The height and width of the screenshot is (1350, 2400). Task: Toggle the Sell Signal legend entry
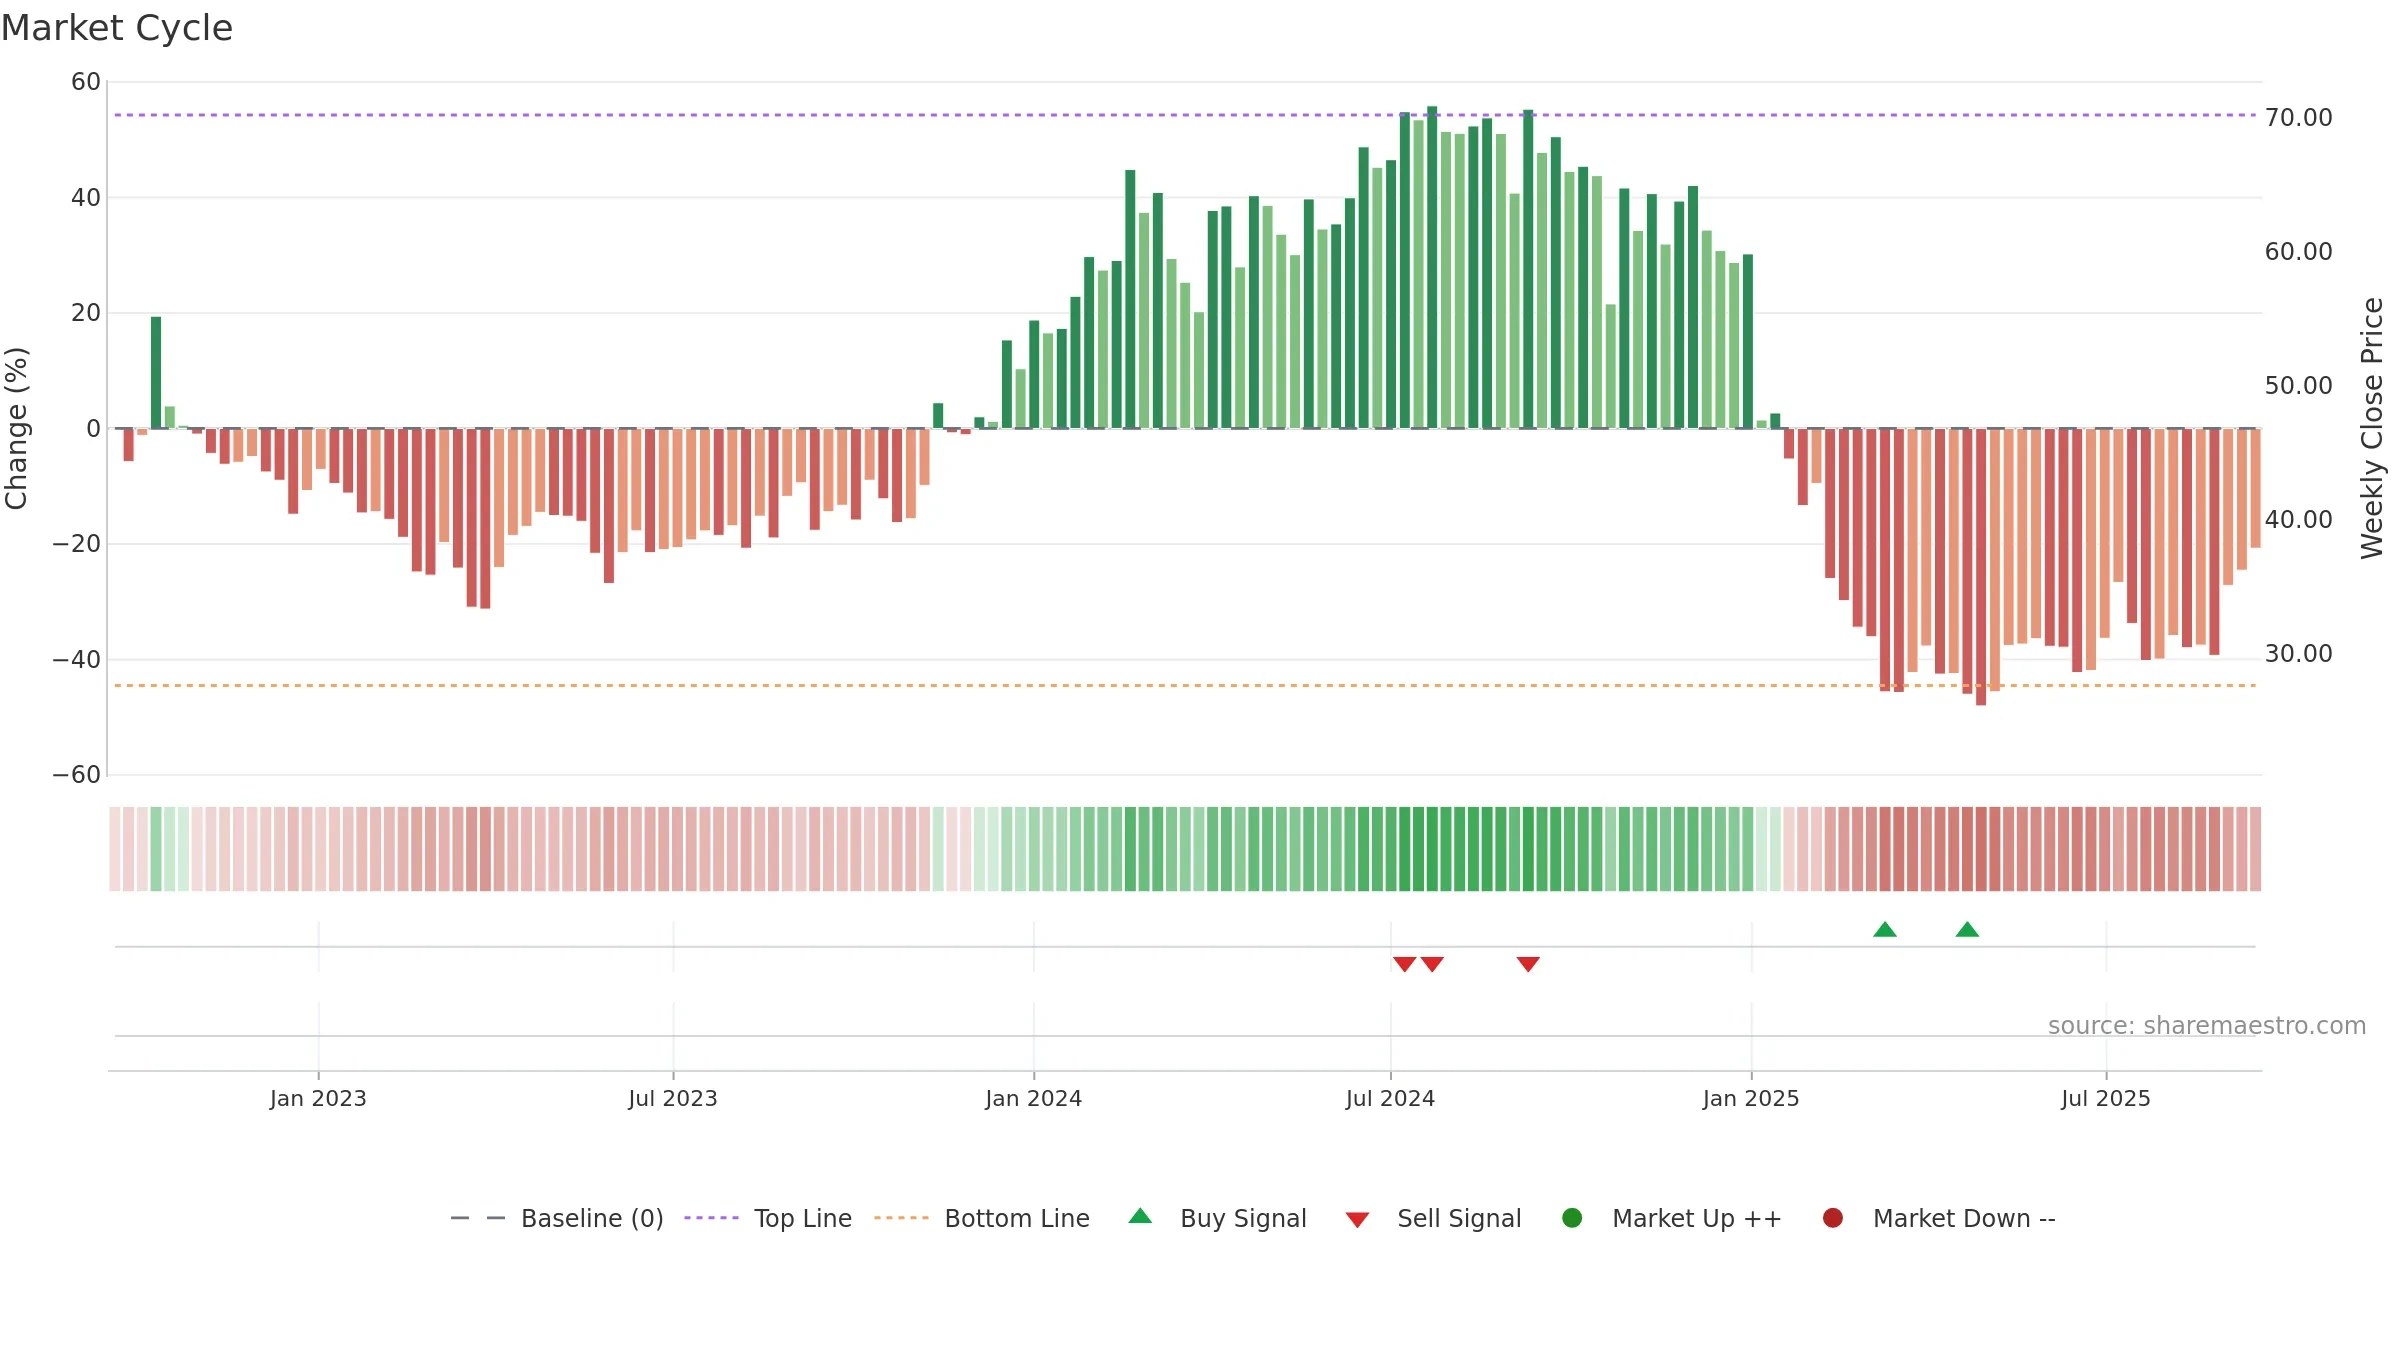tap(1433, 1218)
